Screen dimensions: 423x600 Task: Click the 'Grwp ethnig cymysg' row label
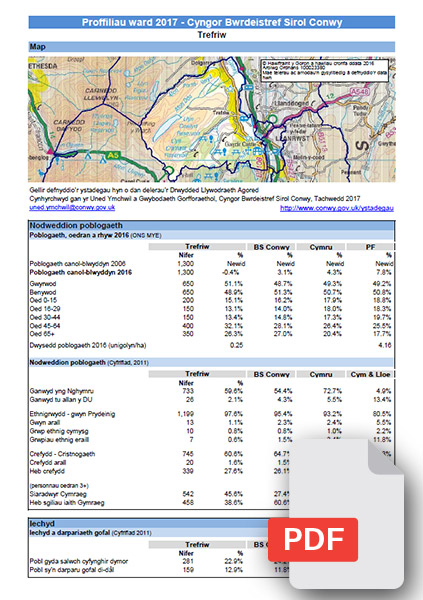click(x=59, y=431)
